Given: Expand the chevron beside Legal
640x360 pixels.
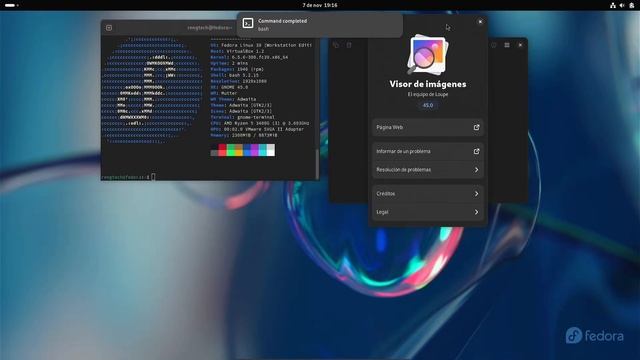Looking at the screenshot, I should tap(476, 212).
